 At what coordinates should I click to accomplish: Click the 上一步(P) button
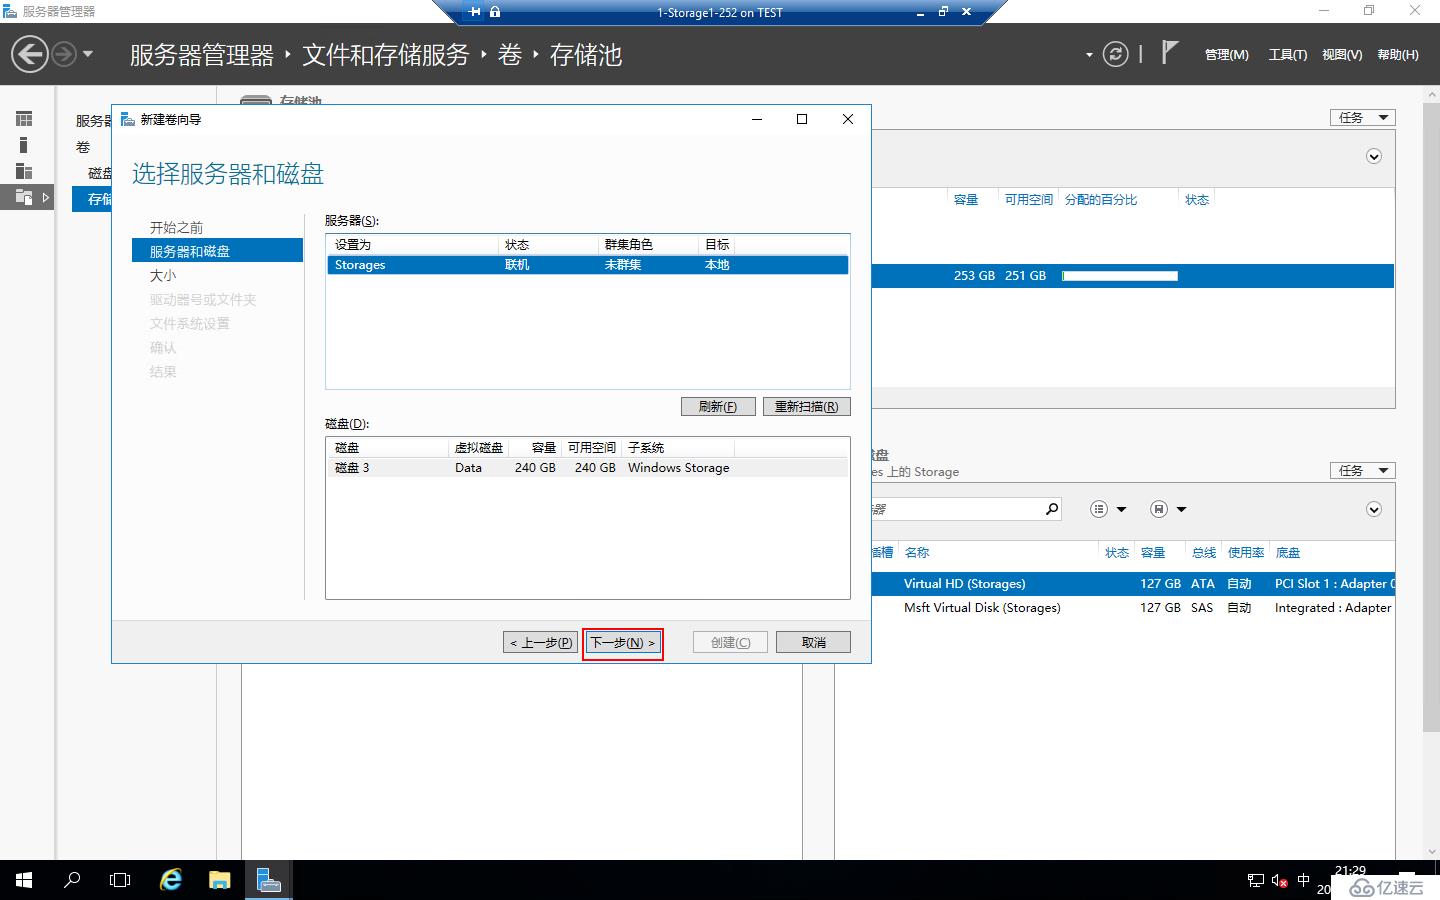pyautogui.click(x=540, y=642)
